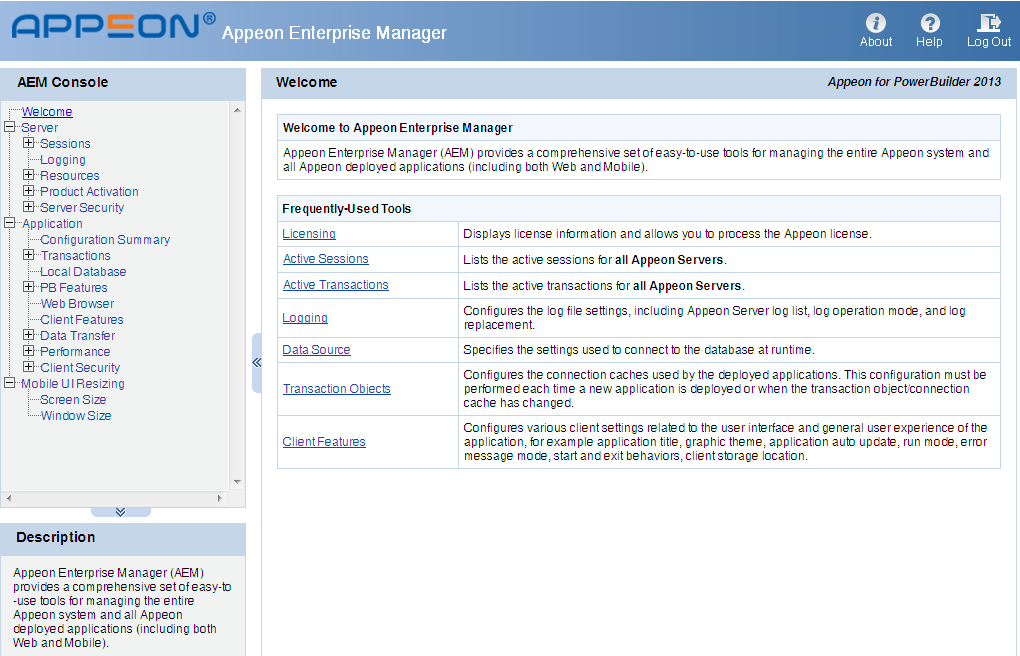Click the tree horizontal scrollbar right arrow
1020x656 pixels.
coord(220,499)
